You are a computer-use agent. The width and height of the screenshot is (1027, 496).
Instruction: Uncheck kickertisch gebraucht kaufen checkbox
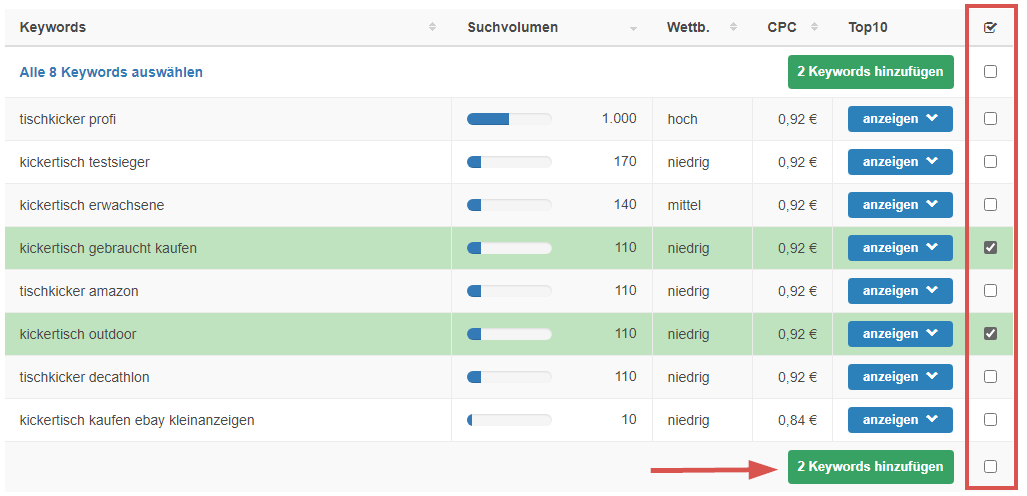(990, 248)
